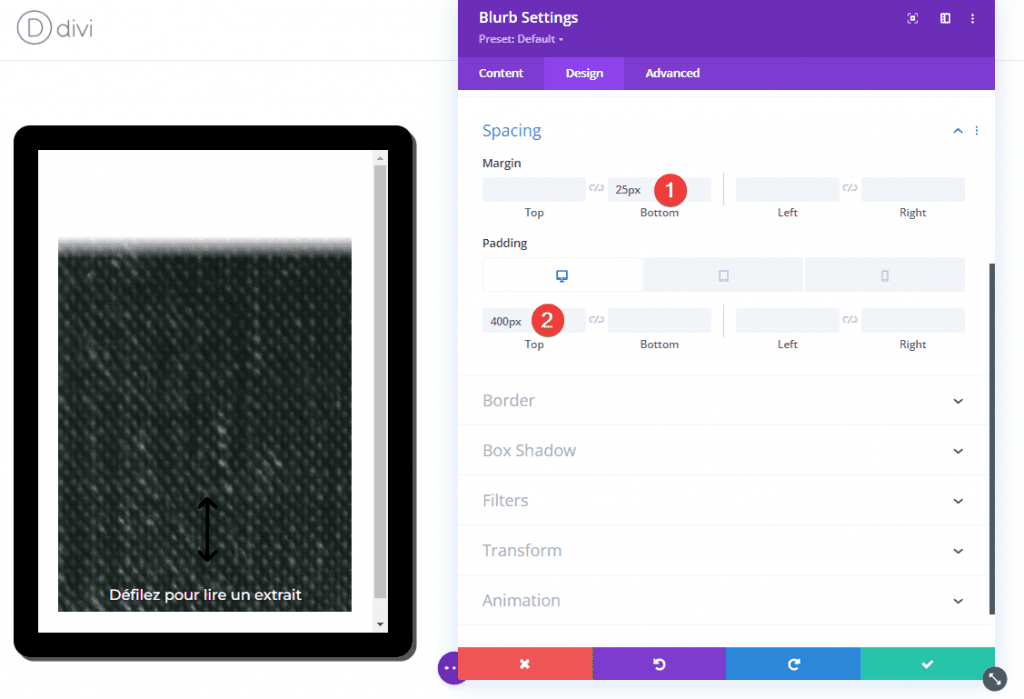
Task: Open the focus mode icon in Blurb Settings header
Action: point(912,18)
